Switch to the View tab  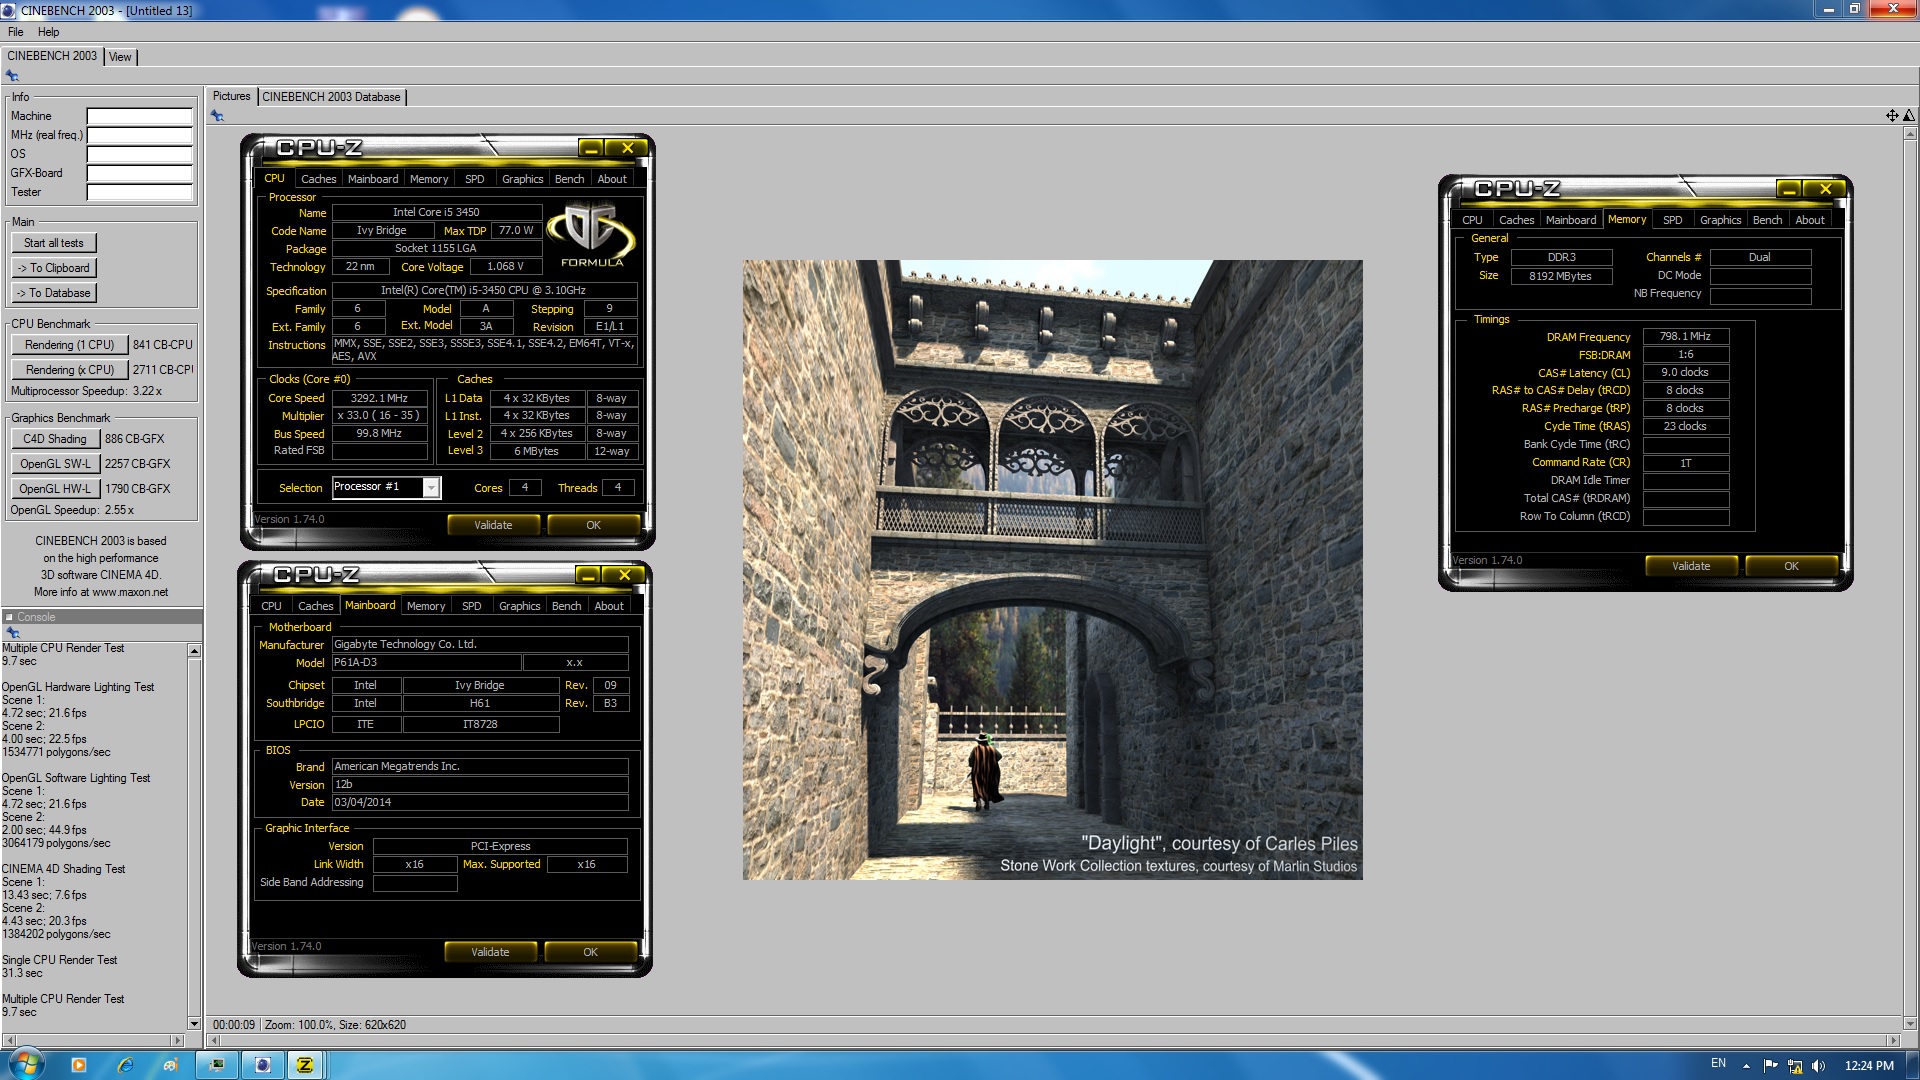tap(120, 57)
